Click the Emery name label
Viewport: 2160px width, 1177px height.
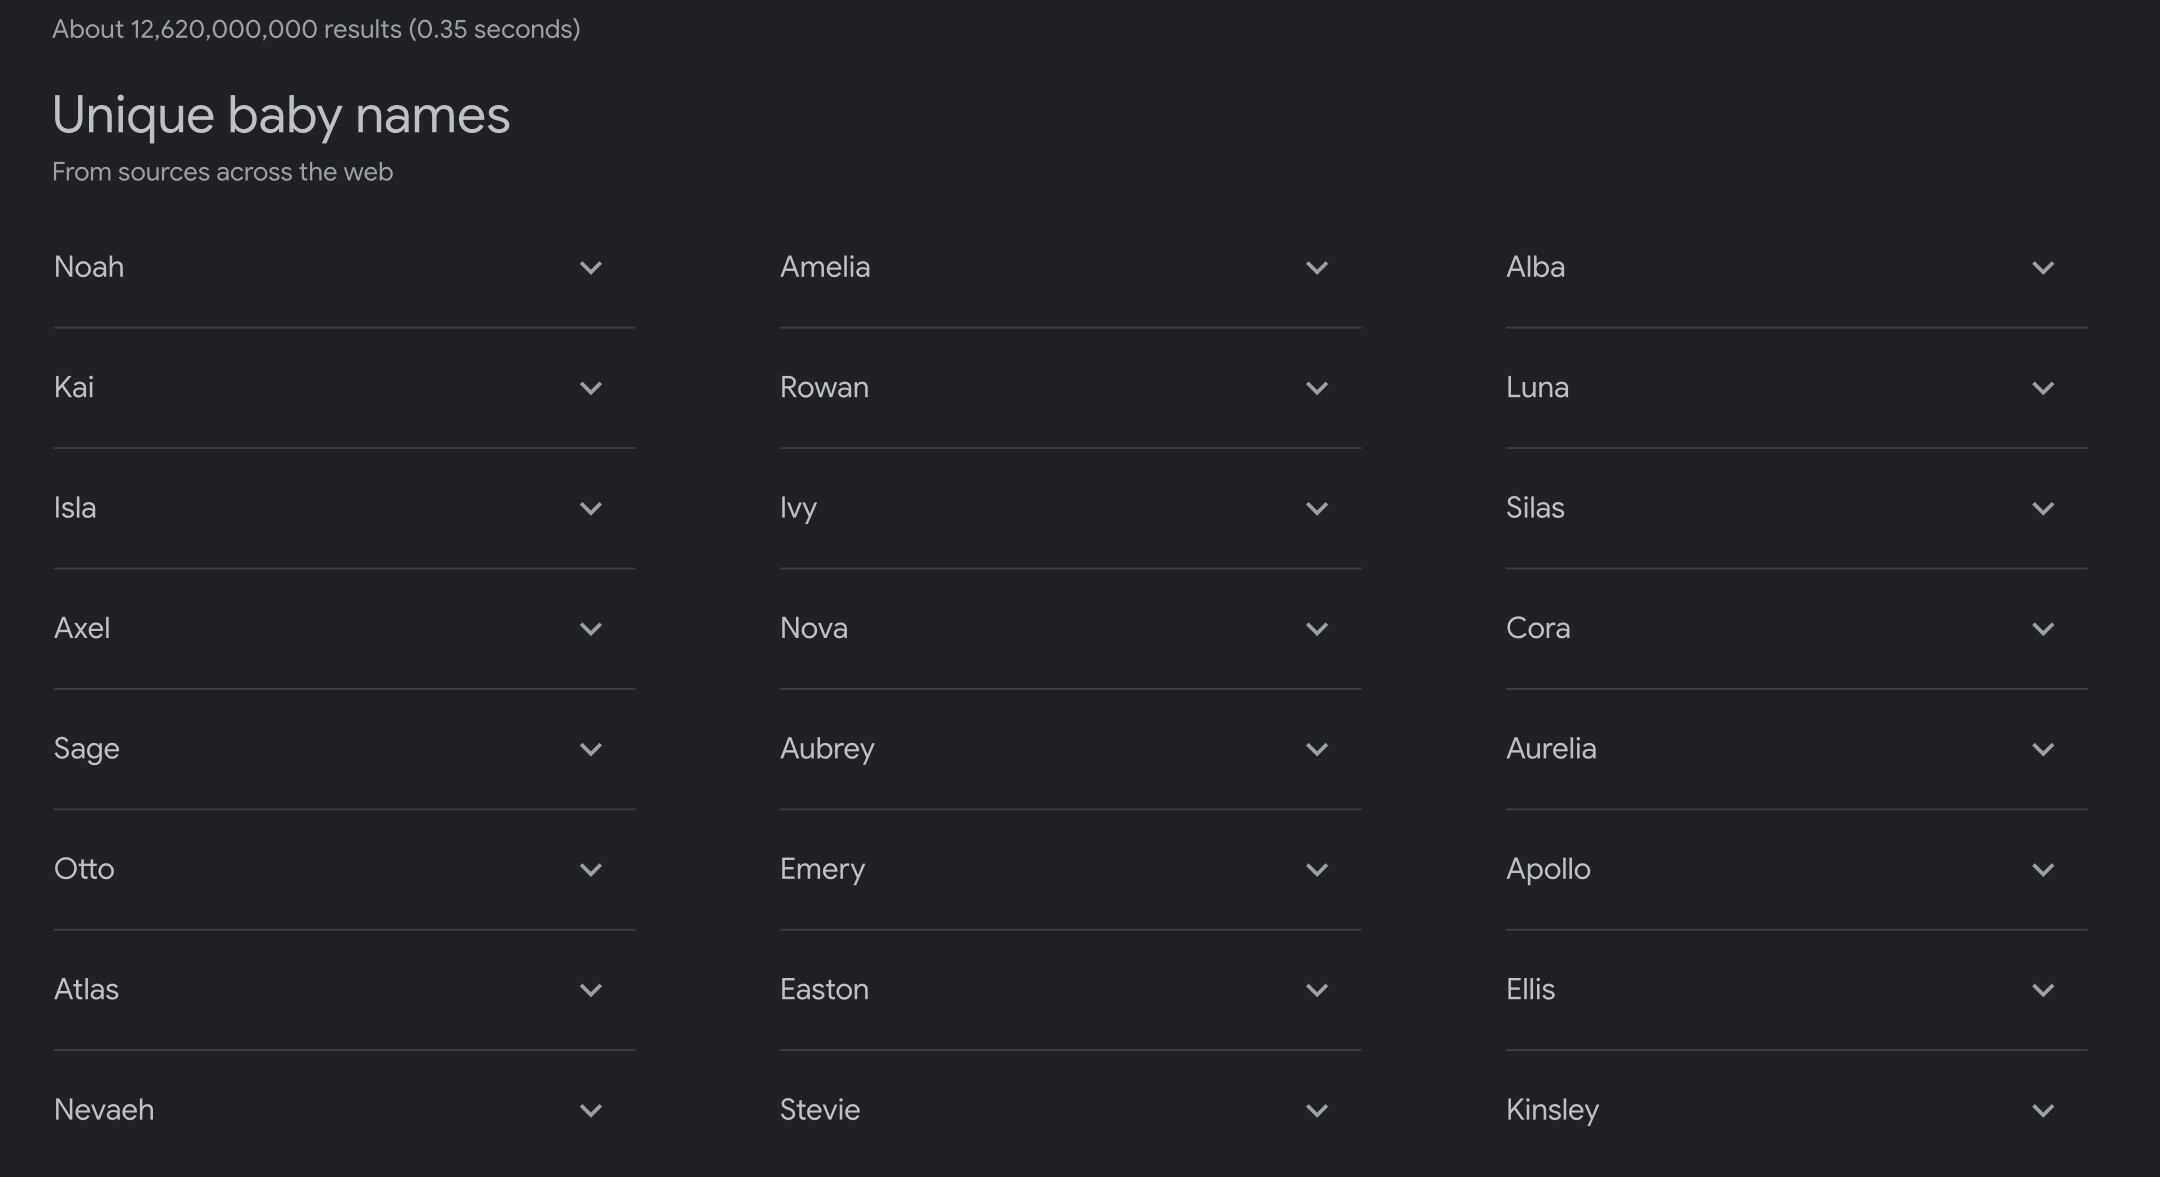coord(822,869)
